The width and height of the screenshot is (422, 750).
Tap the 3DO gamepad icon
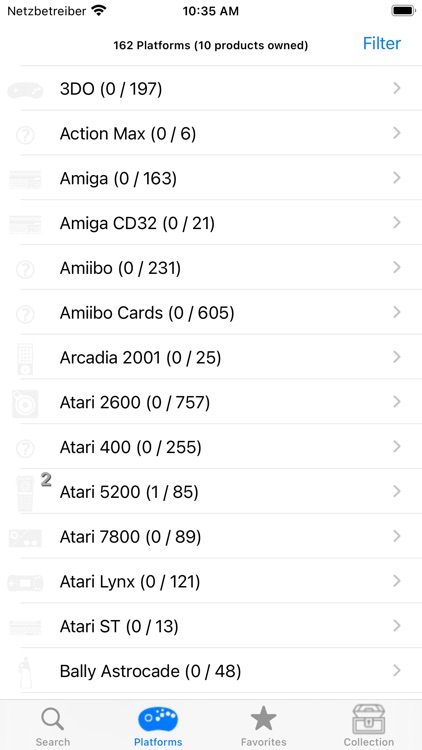click(25, 90)
